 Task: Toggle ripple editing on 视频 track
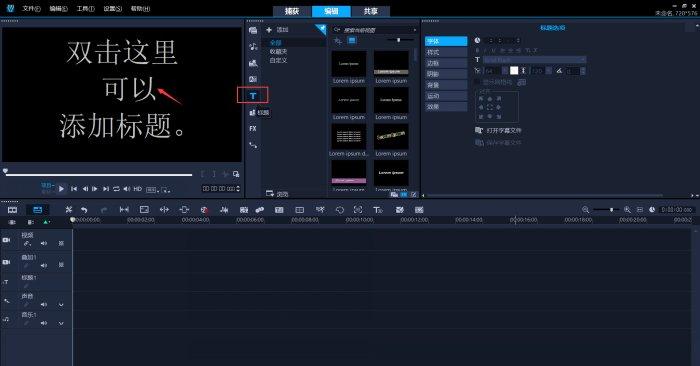pos(27,243)
